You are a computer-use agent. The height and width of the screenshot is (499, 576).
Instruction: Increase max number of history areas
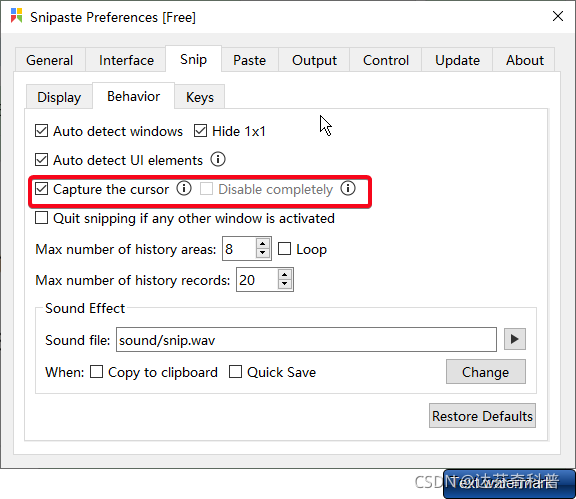coord(263,243)
